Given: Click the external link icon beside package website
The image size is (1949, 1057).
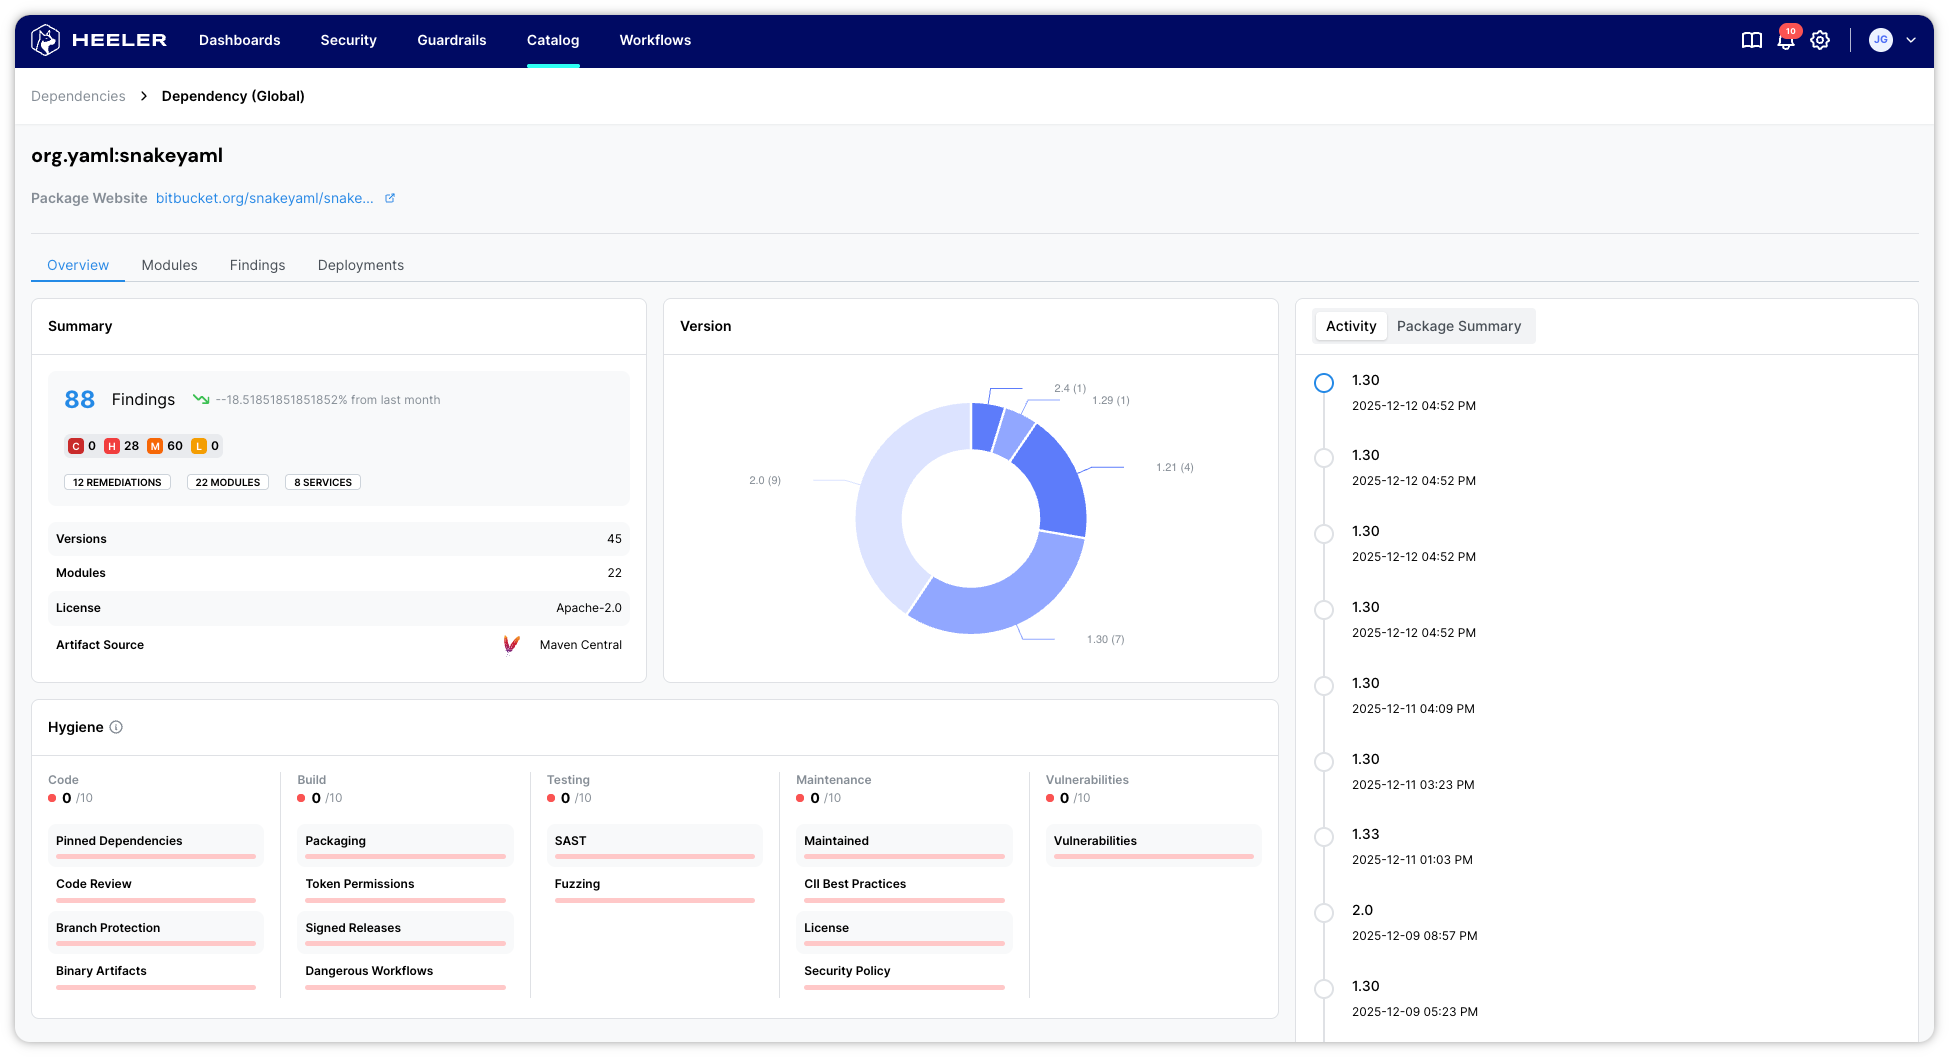Looking at the screenshot, I should coord(390,198).
